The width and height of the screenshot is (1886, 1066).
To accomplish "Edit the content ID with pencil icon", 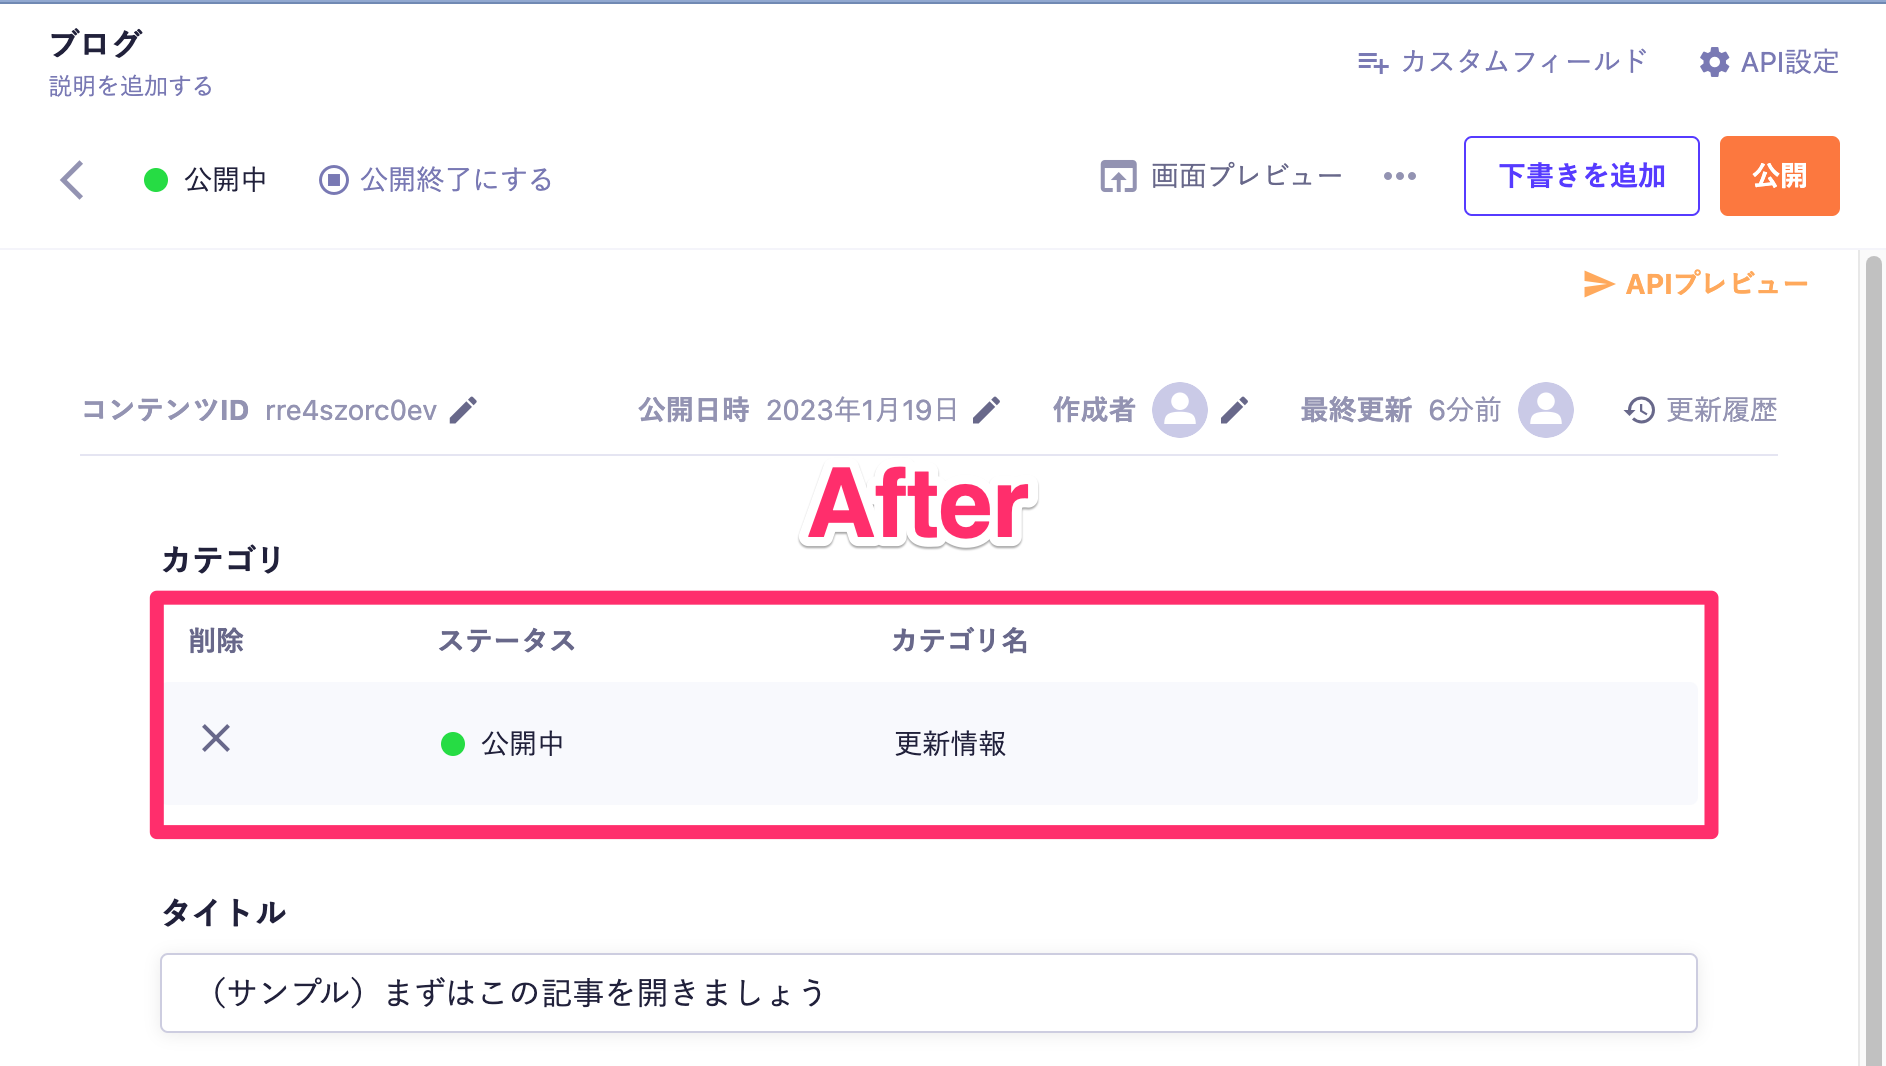I will click(463, 410).
